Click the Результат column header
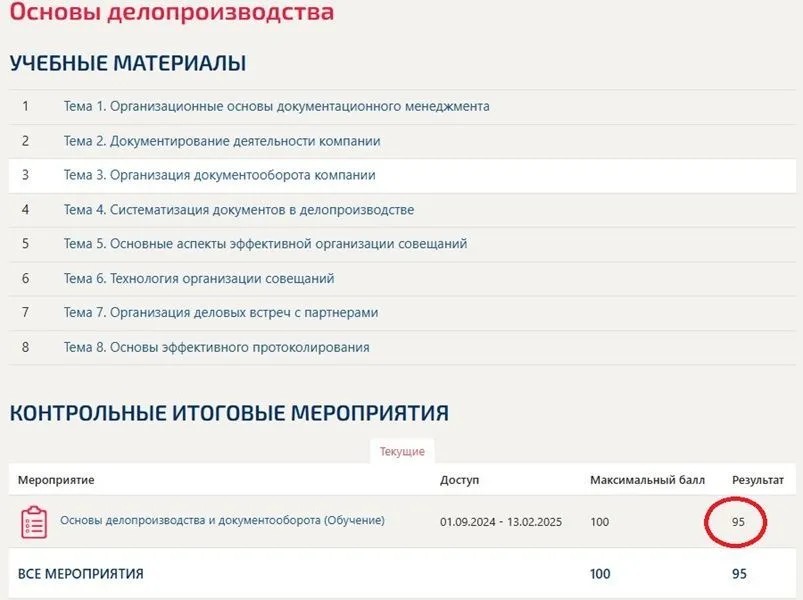Viewport: 803px width, 600px height. pos(758,480)
